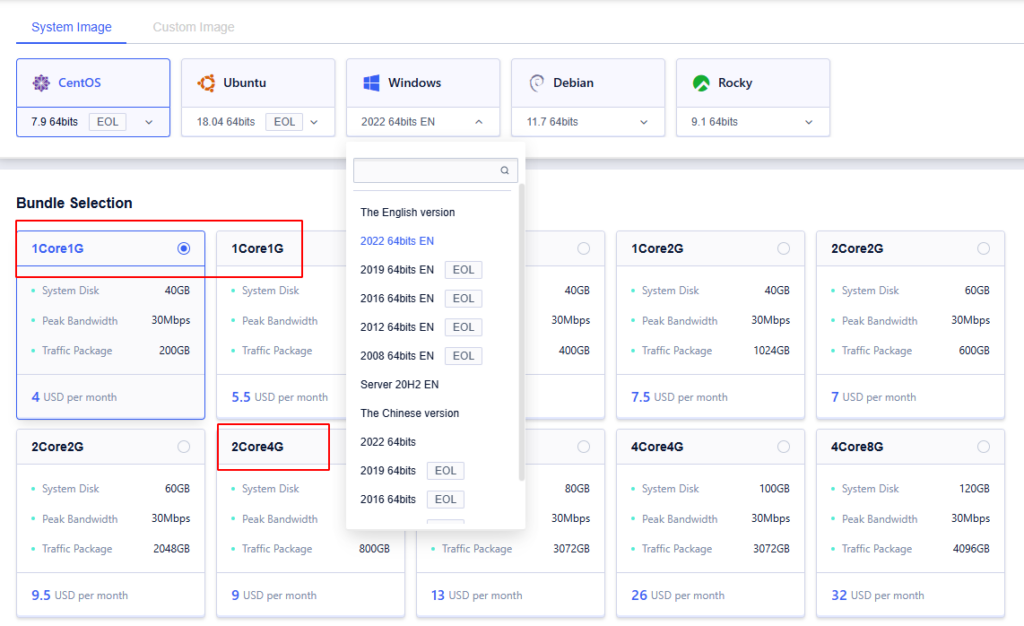
Task: Click the '7.5 USD per month' price
Action: coord(679,397)
